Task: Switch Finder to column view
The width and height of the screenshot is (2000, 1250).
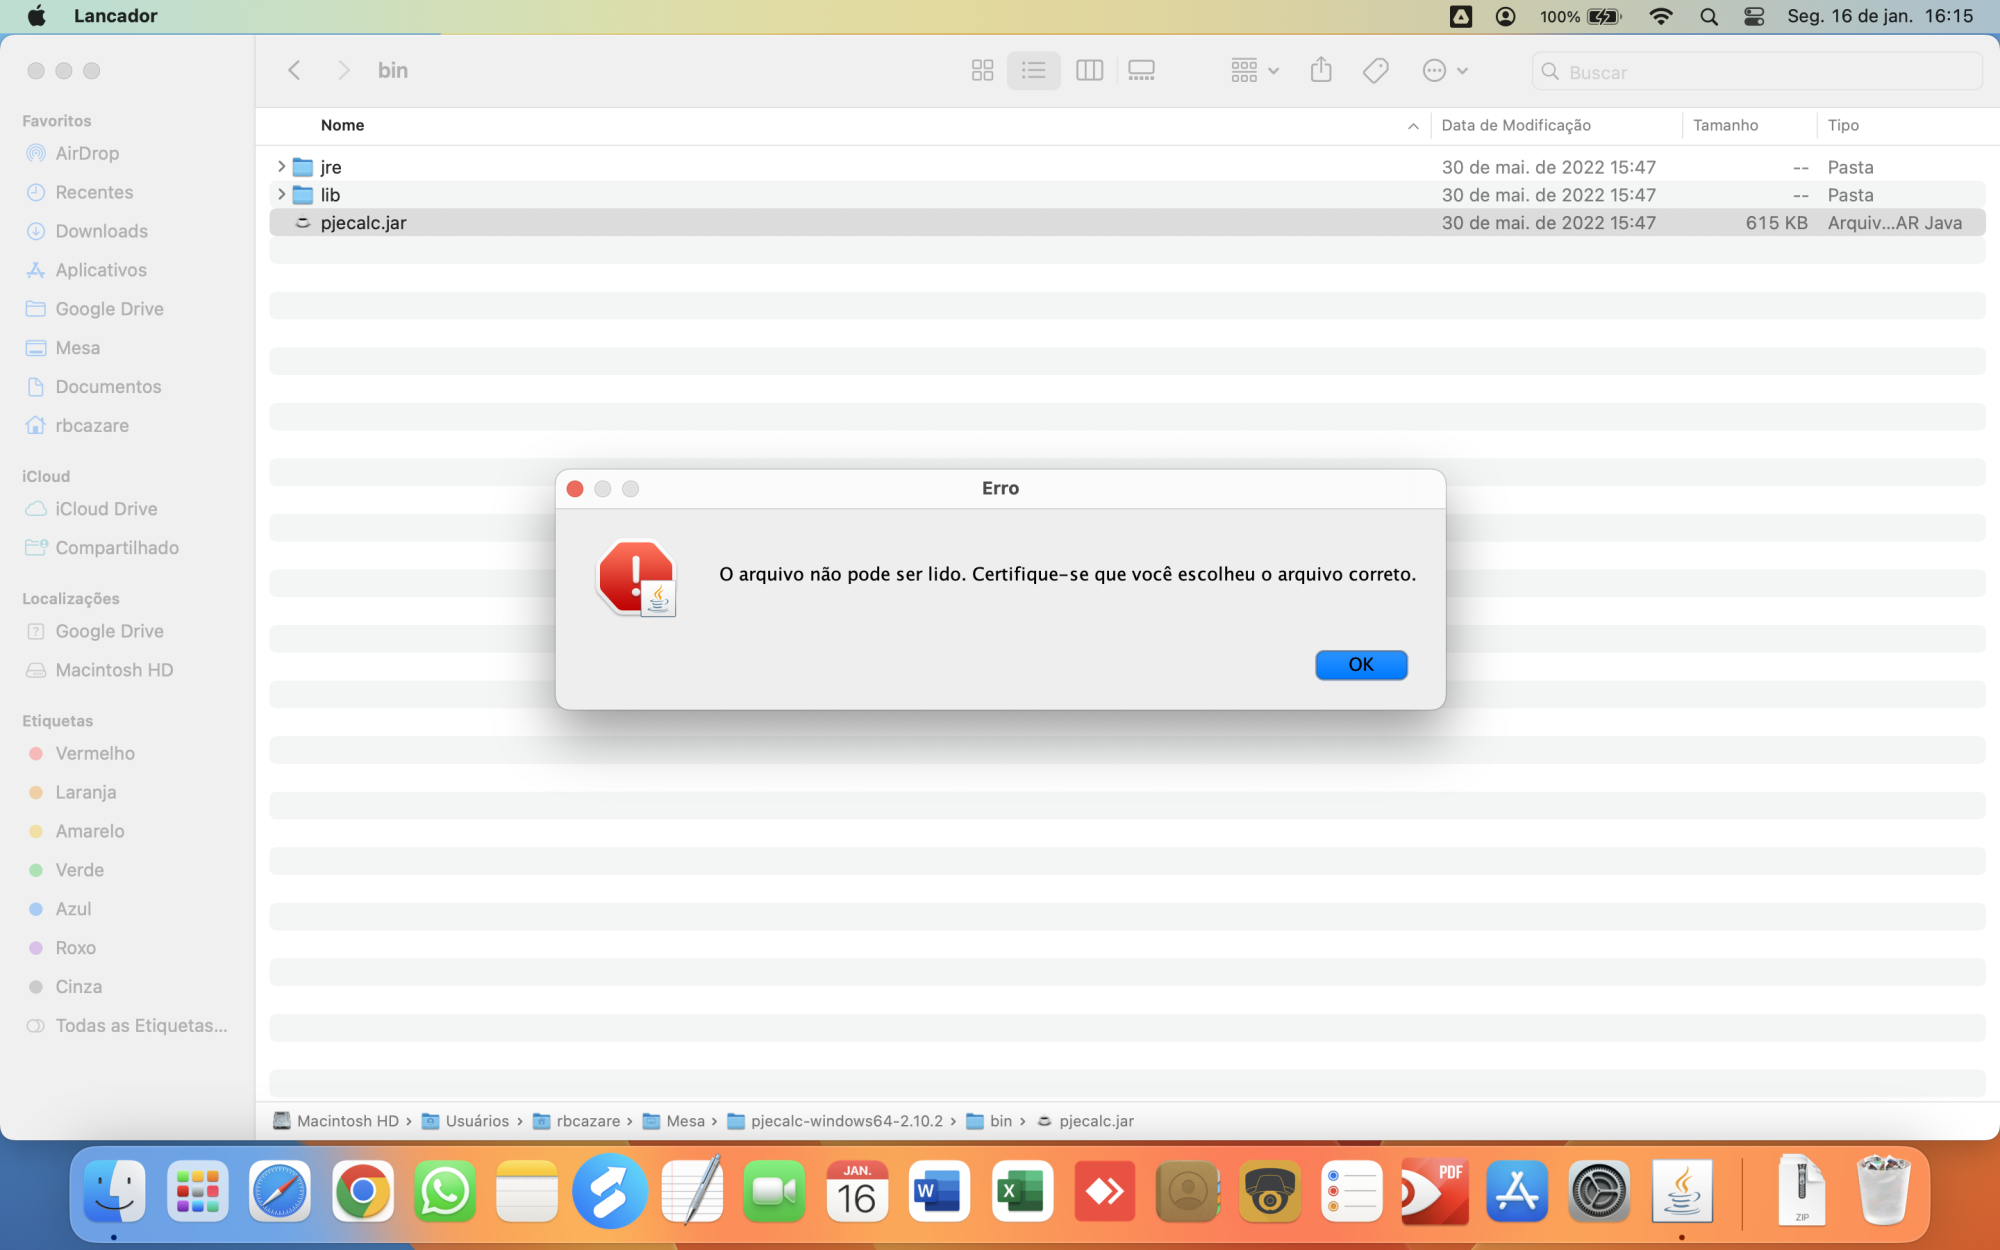Action: coord(1089,71)
